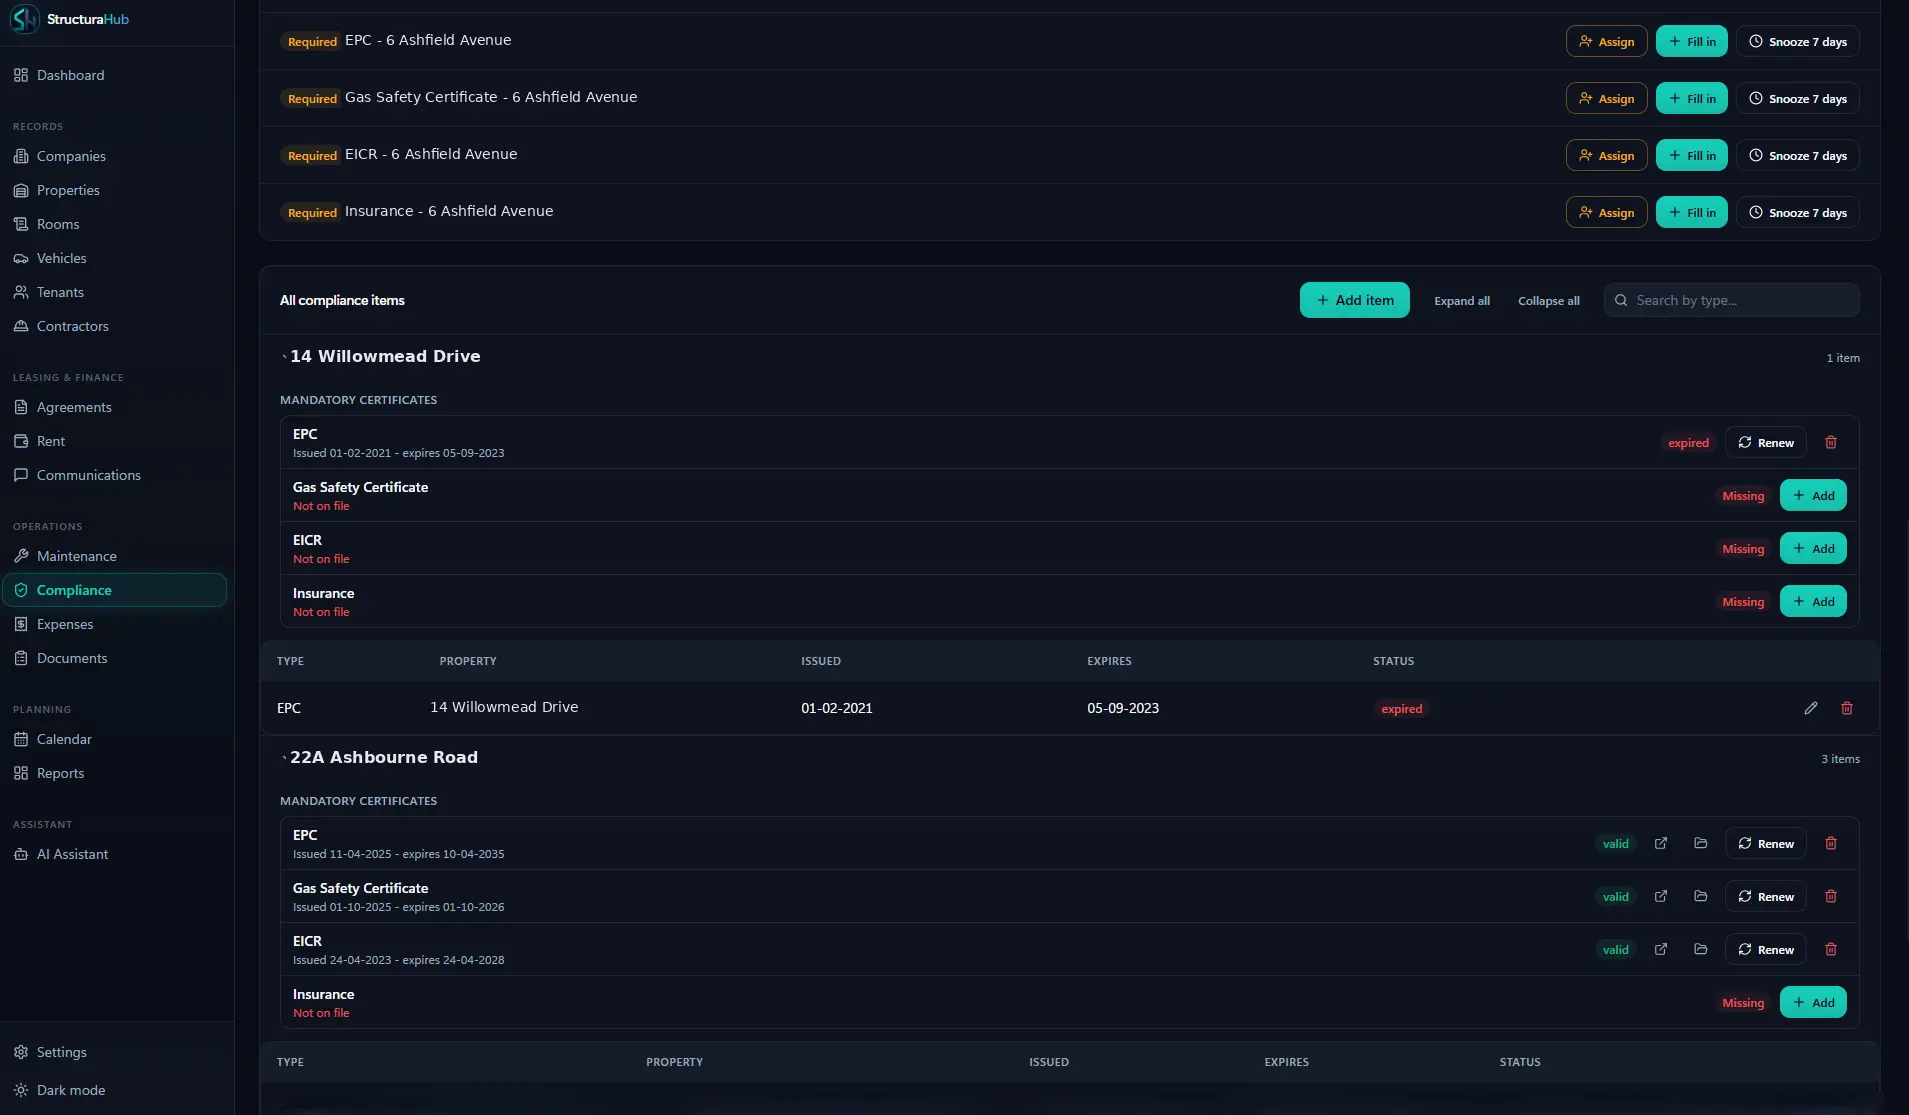
Task: Open Reports in sidebar
Action: point(117,773)
